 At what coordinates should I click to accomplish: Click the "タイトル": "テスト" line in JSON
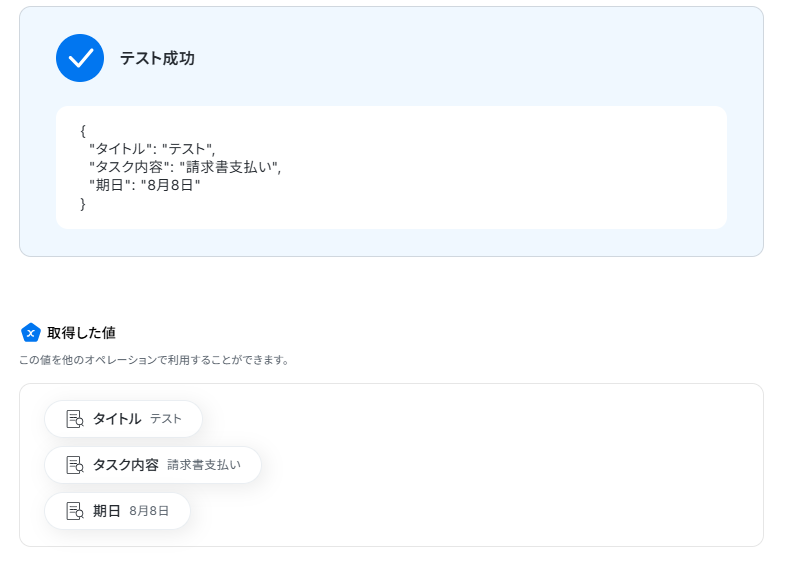[x=152, y=149]
